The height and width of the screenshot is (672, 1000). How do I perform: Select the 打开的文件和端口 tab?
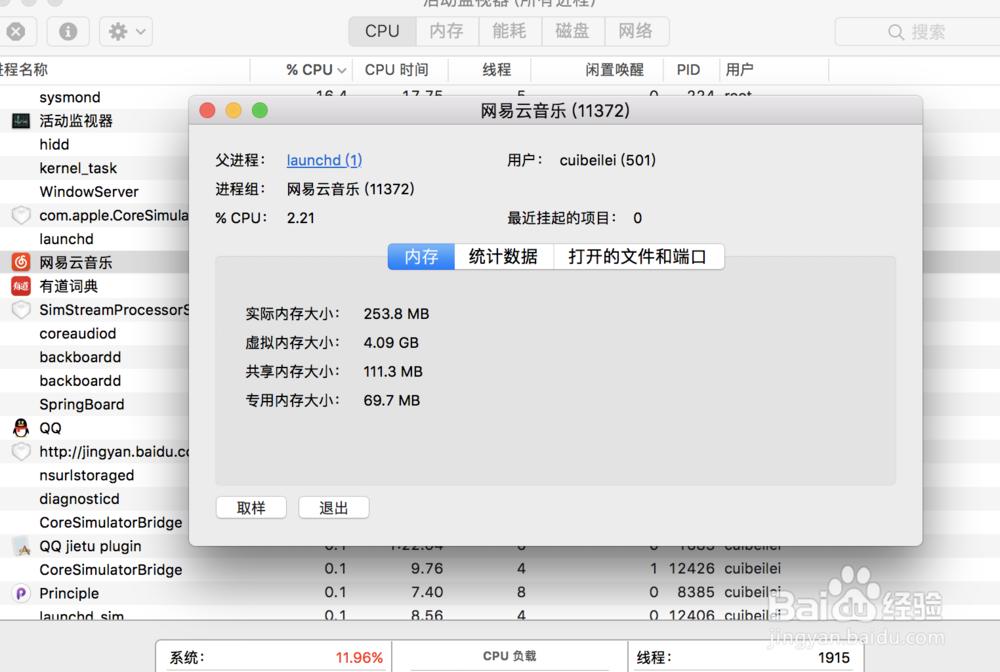pyautogui.click(x=638, y=256)
